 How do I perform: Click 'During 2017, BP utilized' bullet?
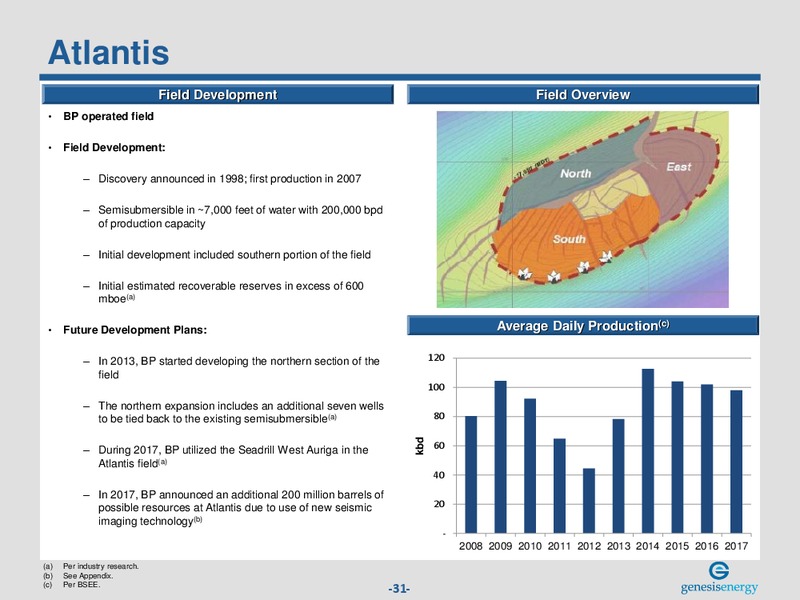[233, 457]
